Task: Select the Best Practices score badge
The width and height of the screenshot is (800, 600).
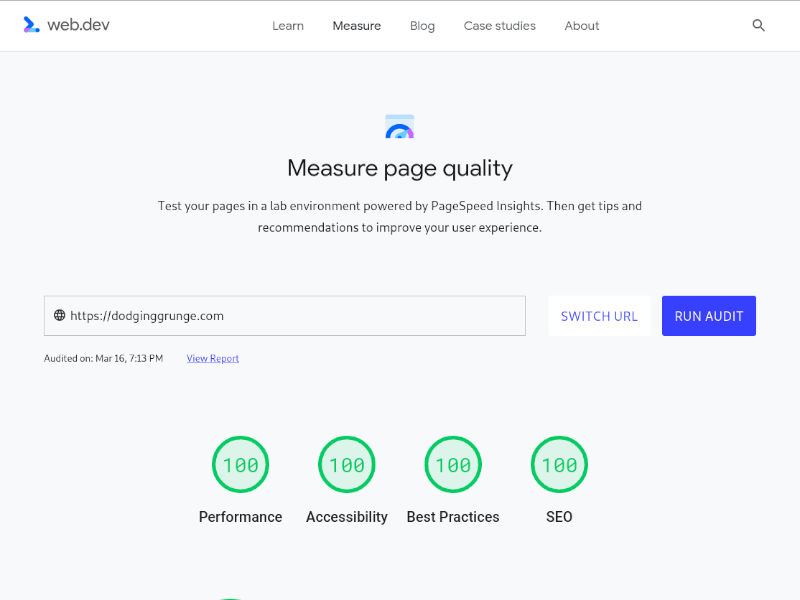Action: click(x=452, y=464)
